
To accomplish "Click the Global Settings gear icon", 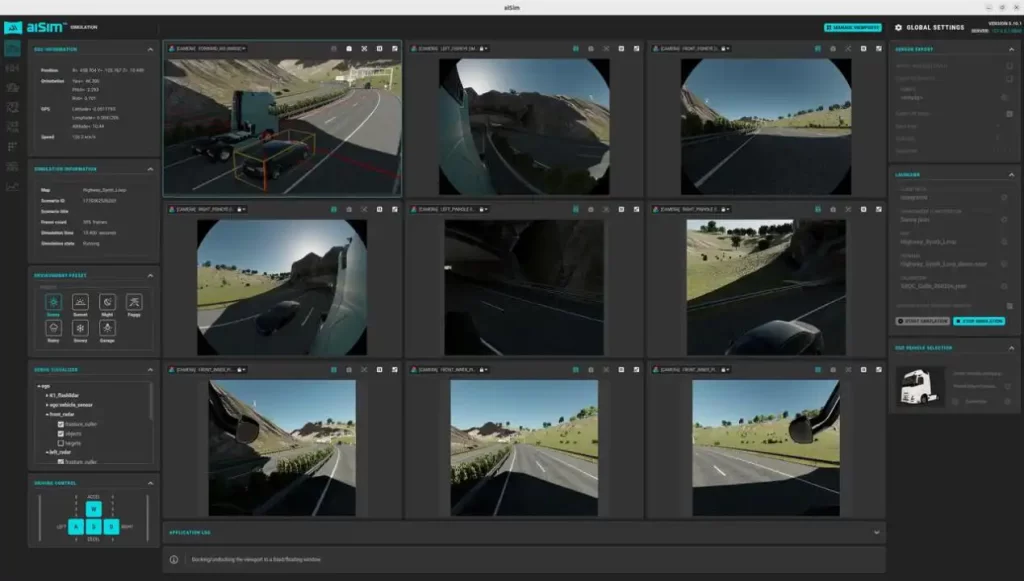I will pos(898,28).
